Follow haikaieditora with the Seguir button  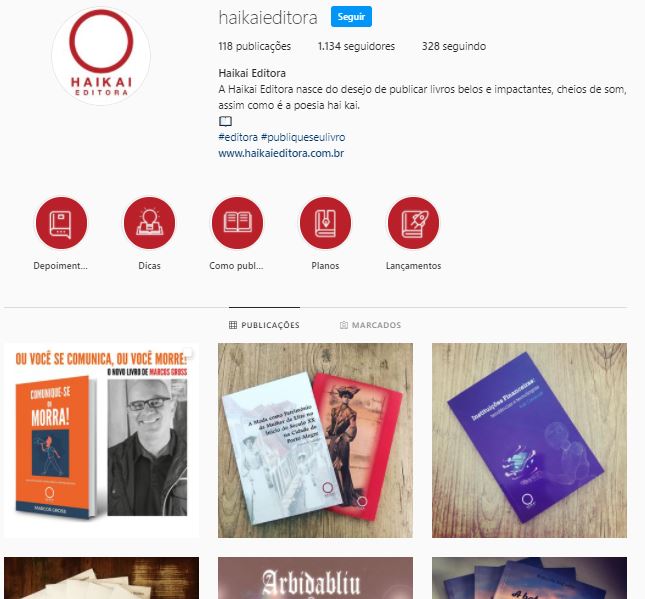[351, 16]
